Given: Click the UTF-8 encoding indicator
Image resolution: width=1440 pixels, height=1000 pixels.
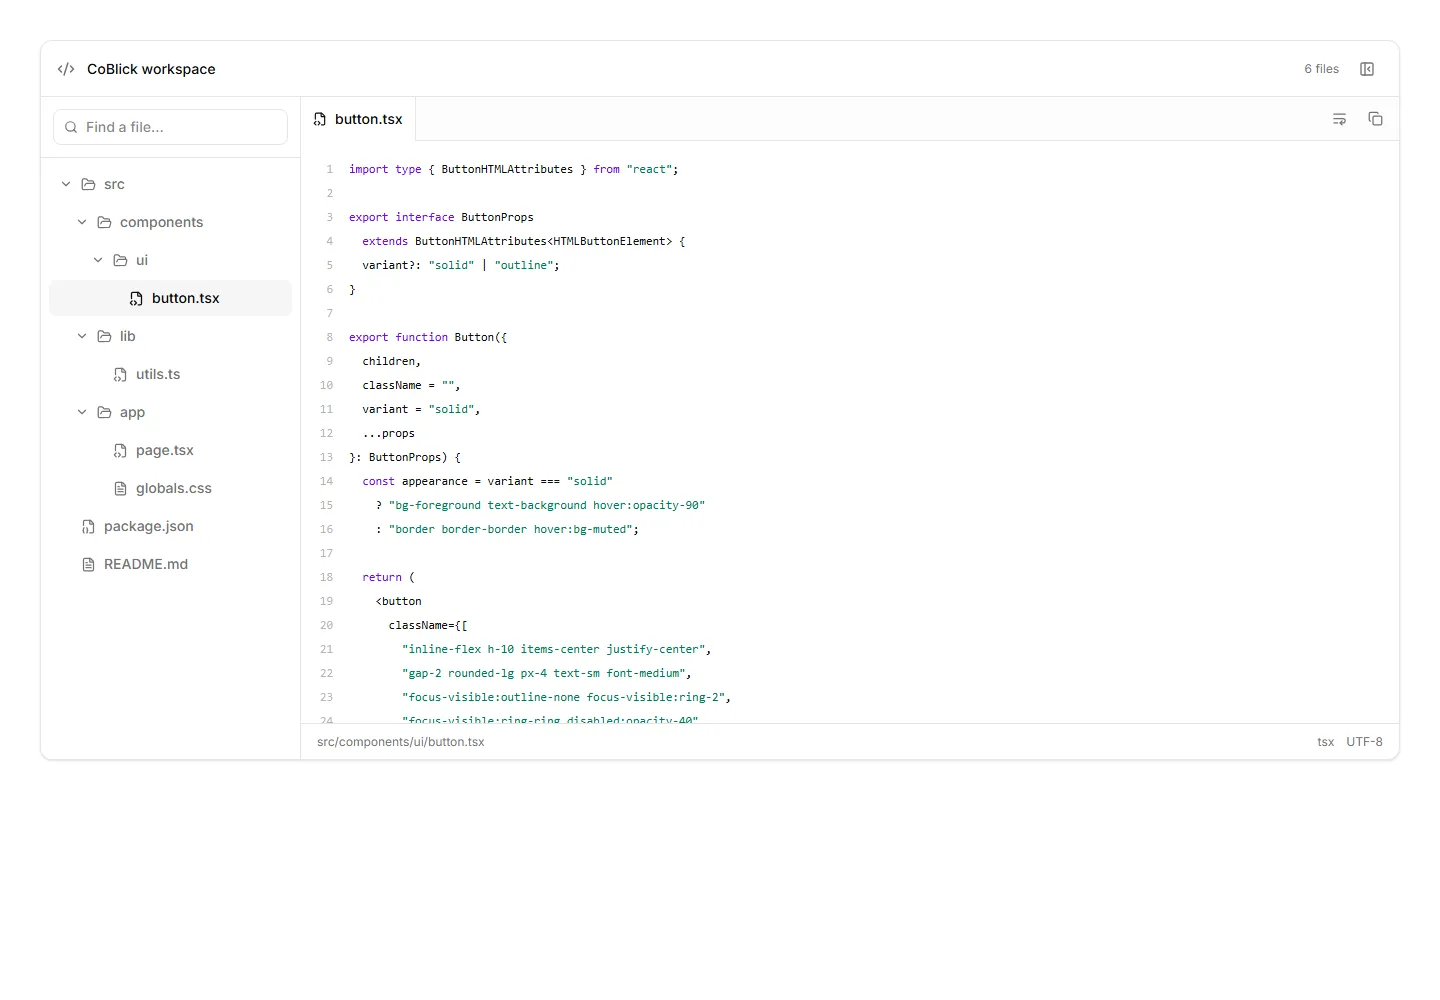Looking at the screenshot, I should point(1364,742).
